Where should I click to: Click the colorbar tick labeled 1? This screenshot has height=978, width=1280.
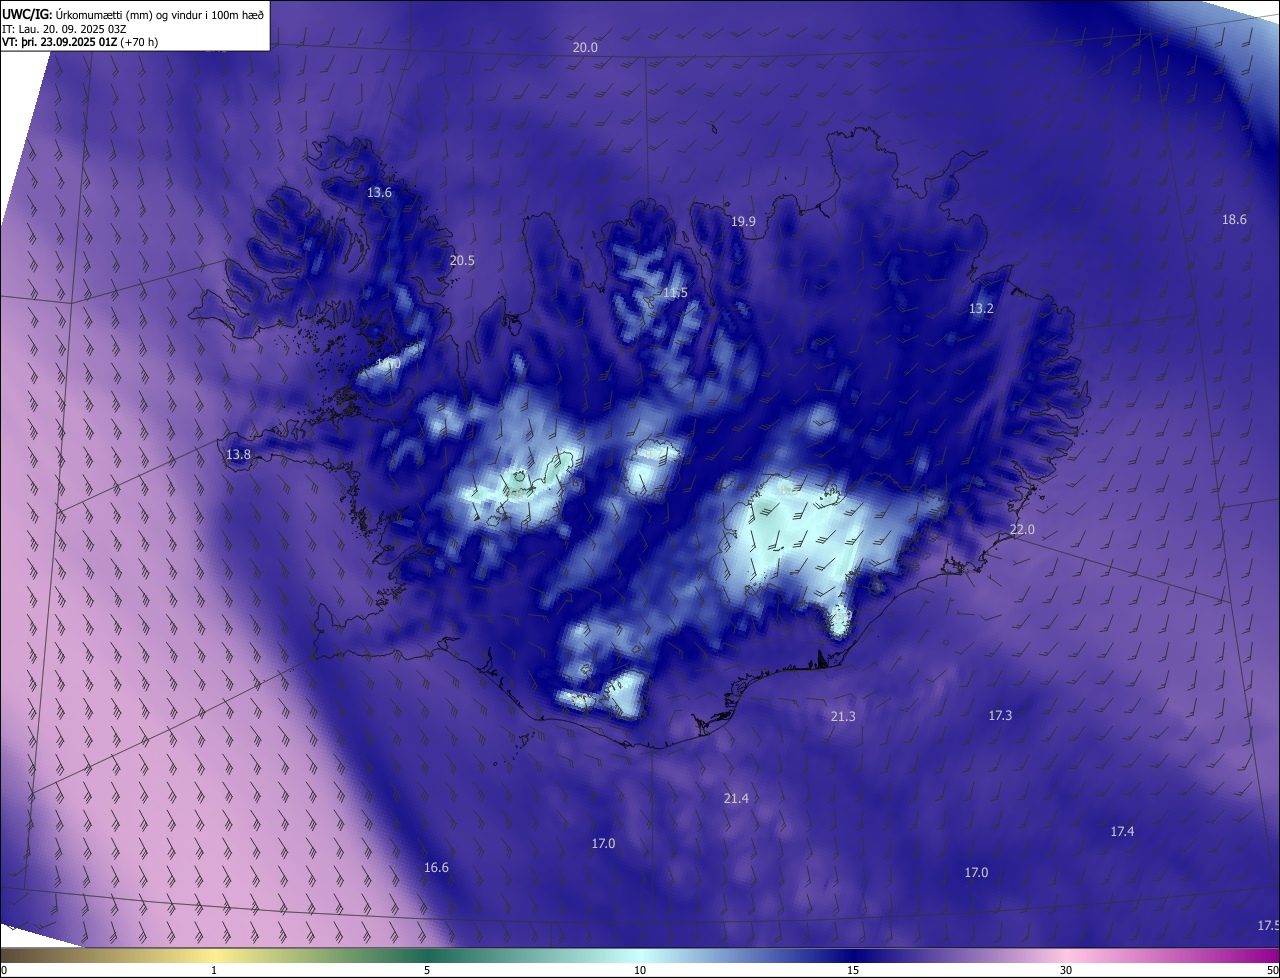[x=214, y=970]
